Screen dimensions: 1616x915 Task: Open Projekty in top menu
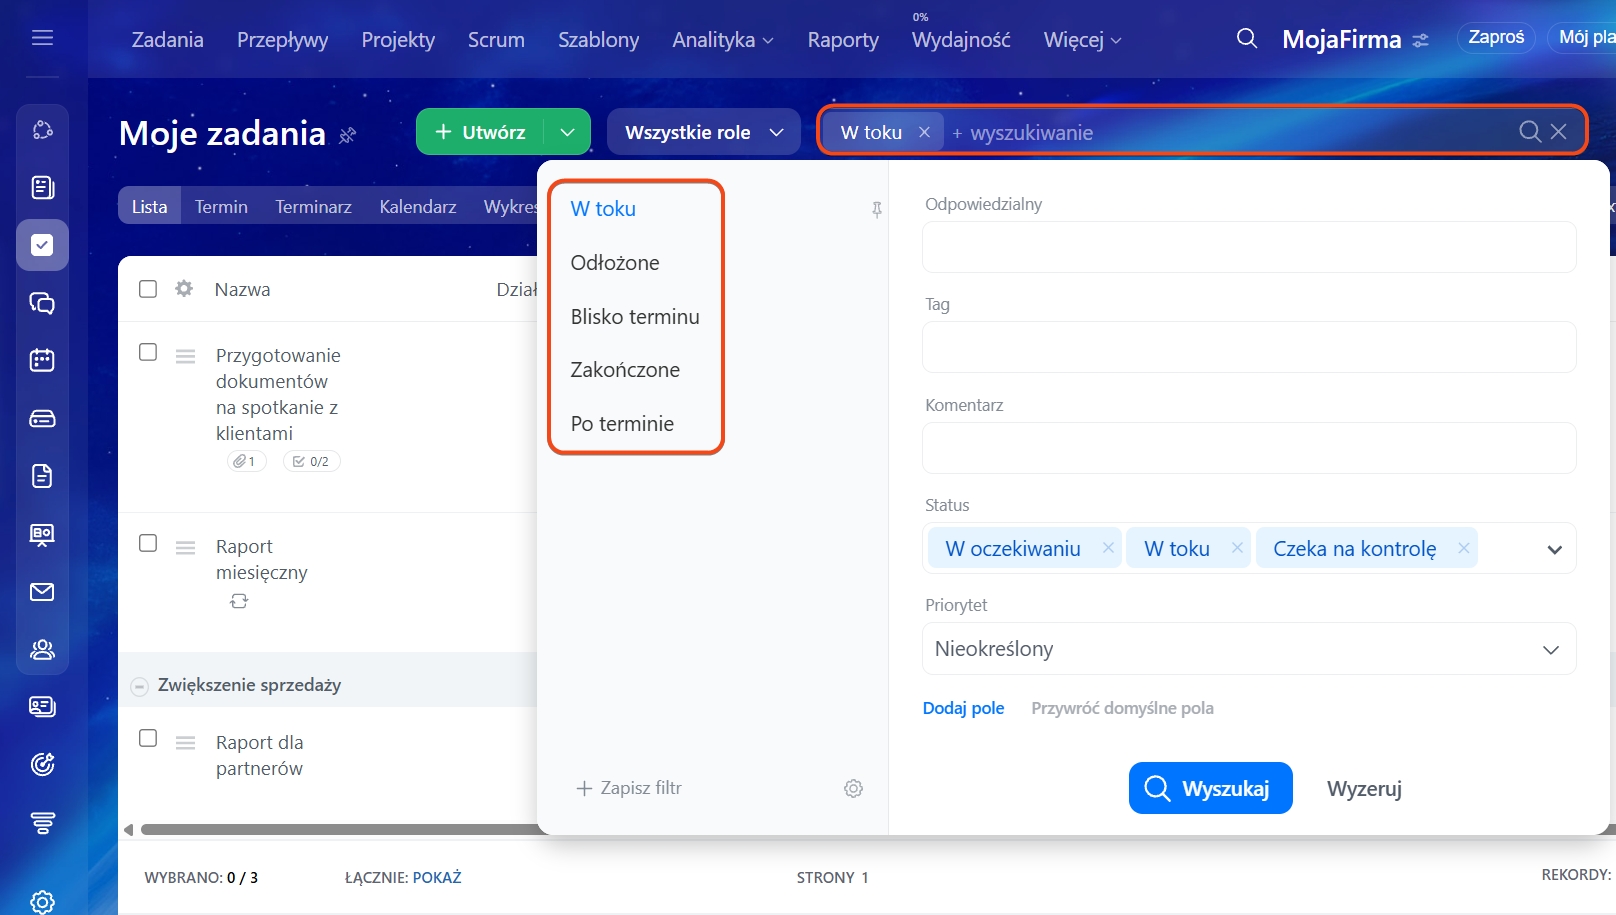(398, 40)
